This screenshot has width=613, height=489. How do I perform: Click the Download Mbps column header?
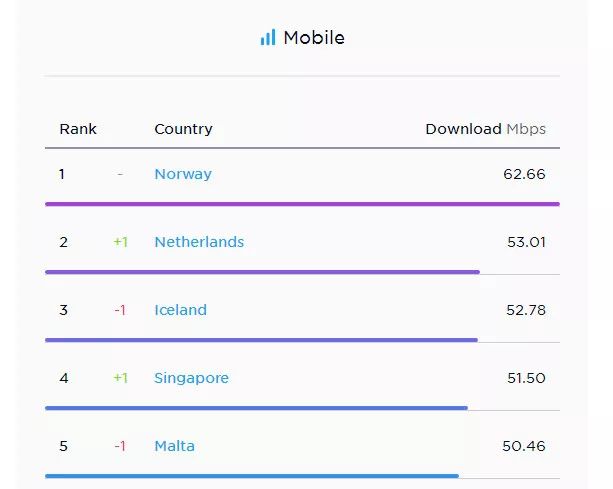(485, 129)
